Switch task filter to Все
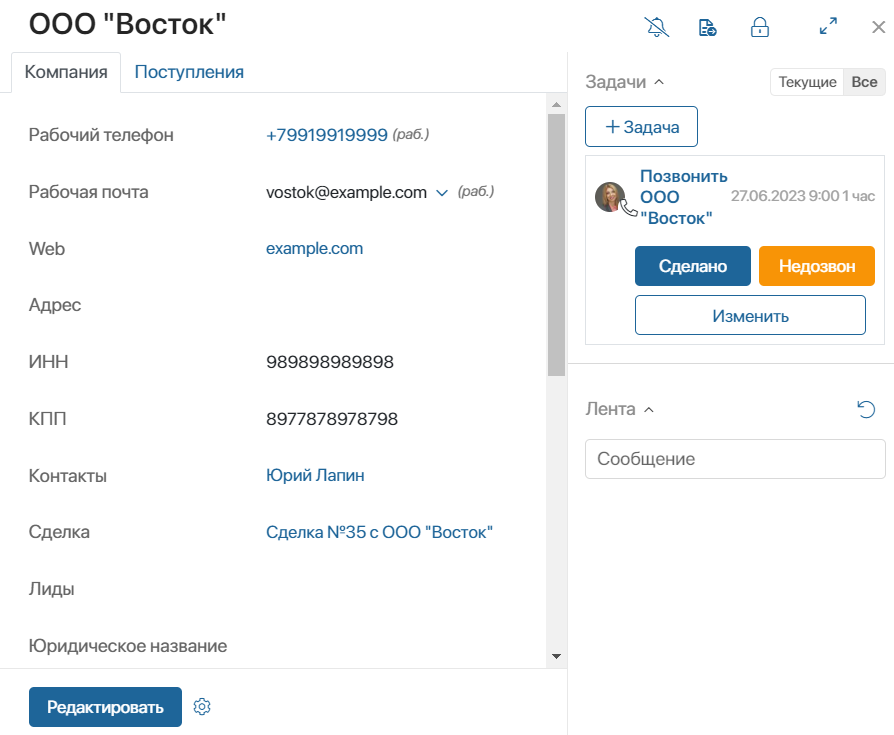 (x=864, y=82)
